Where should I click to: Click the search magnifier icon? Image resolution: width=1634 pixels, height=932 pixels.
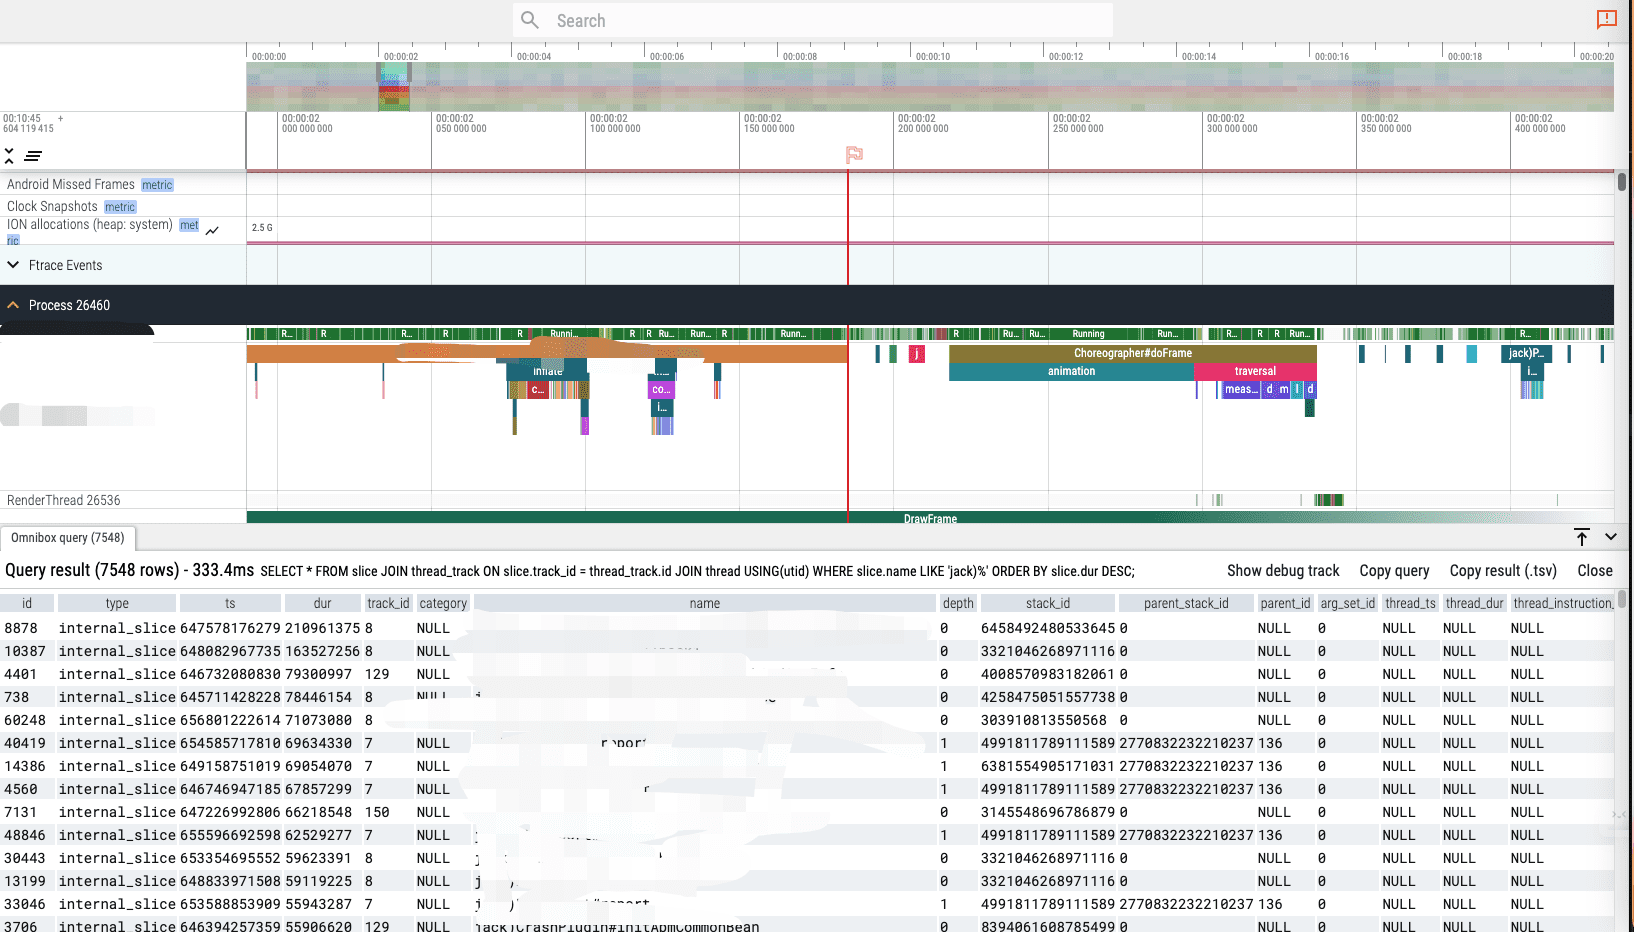click(530, 20)
